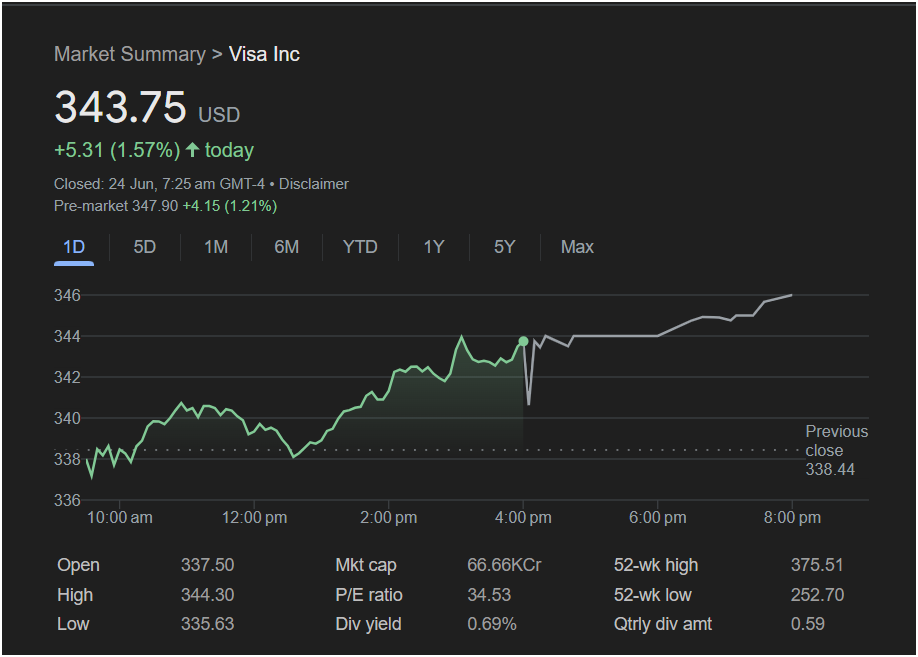Switch to the 1Y chart view

pos(434,247)
